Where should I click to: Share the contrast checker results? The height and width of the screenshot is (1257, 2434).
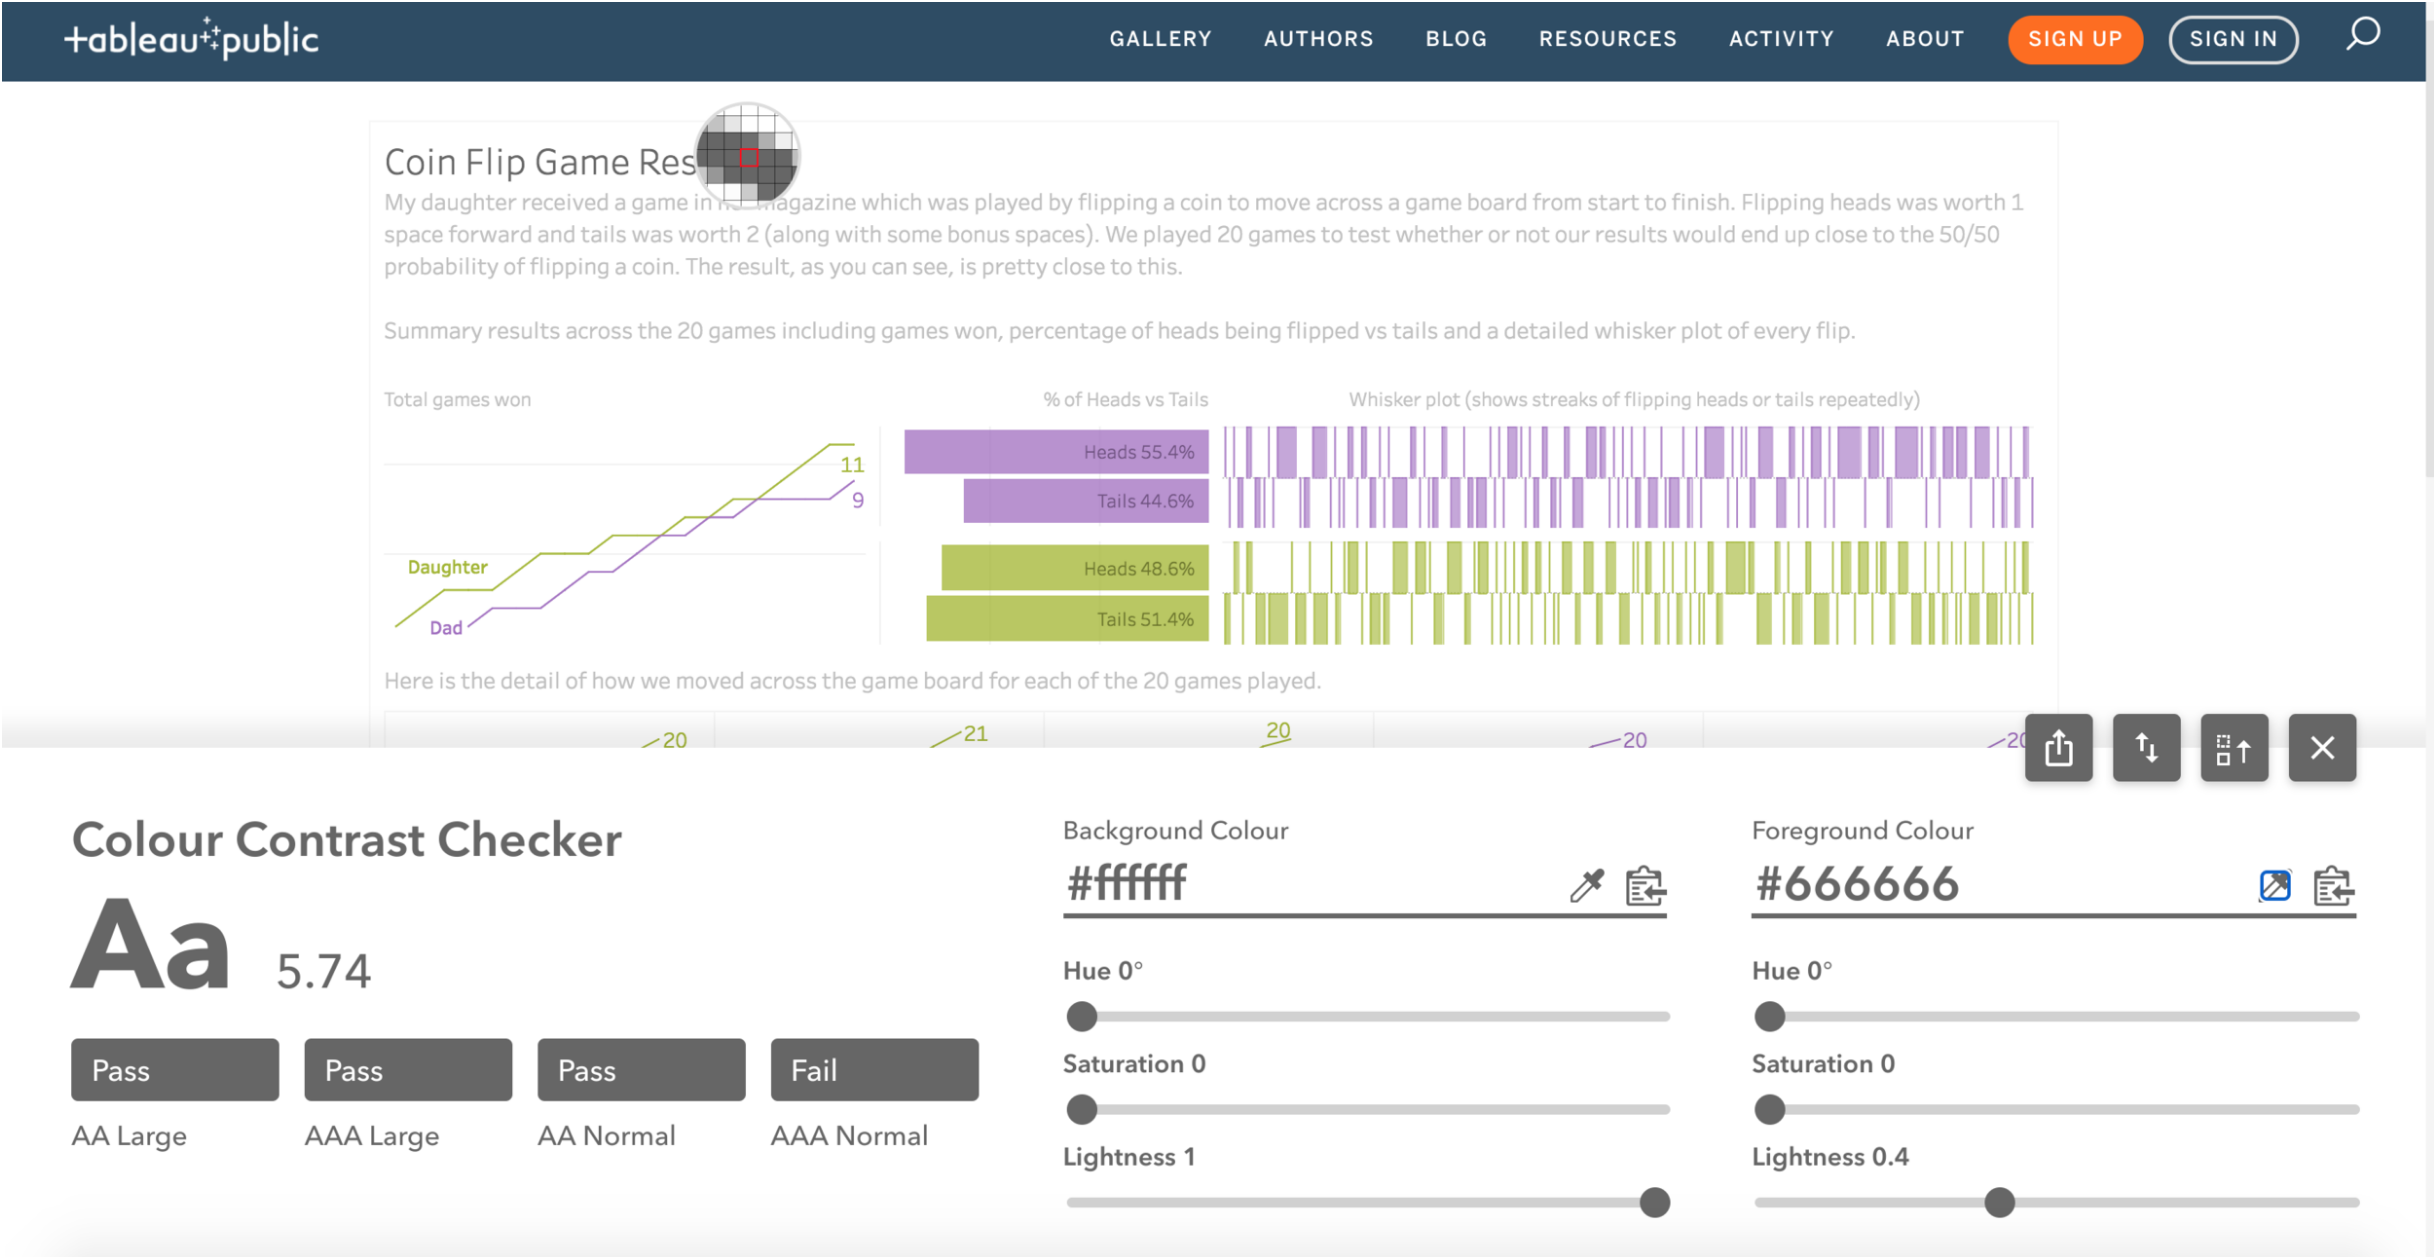coord(2059,747)
